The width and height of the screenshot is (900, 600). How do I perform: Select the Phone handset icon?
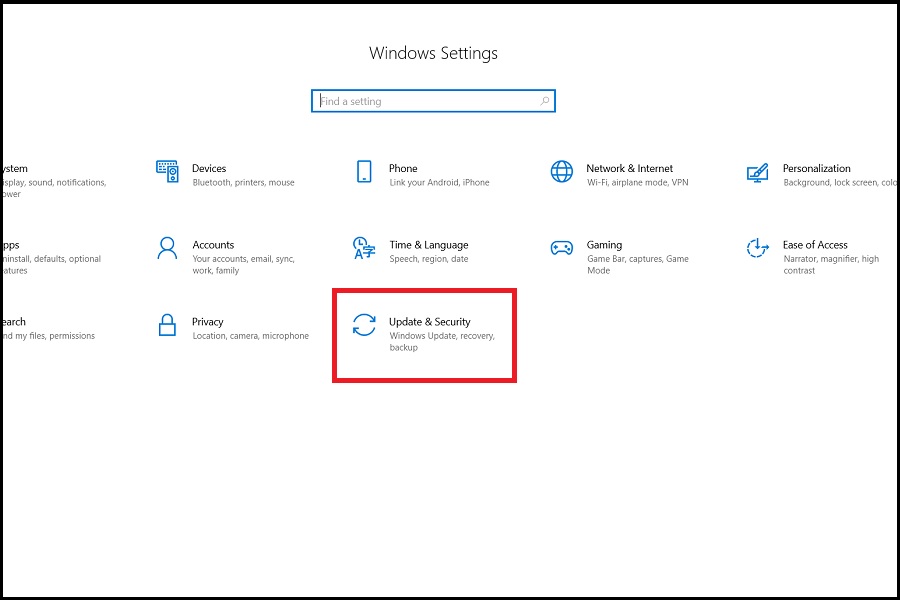pos(364,171)
